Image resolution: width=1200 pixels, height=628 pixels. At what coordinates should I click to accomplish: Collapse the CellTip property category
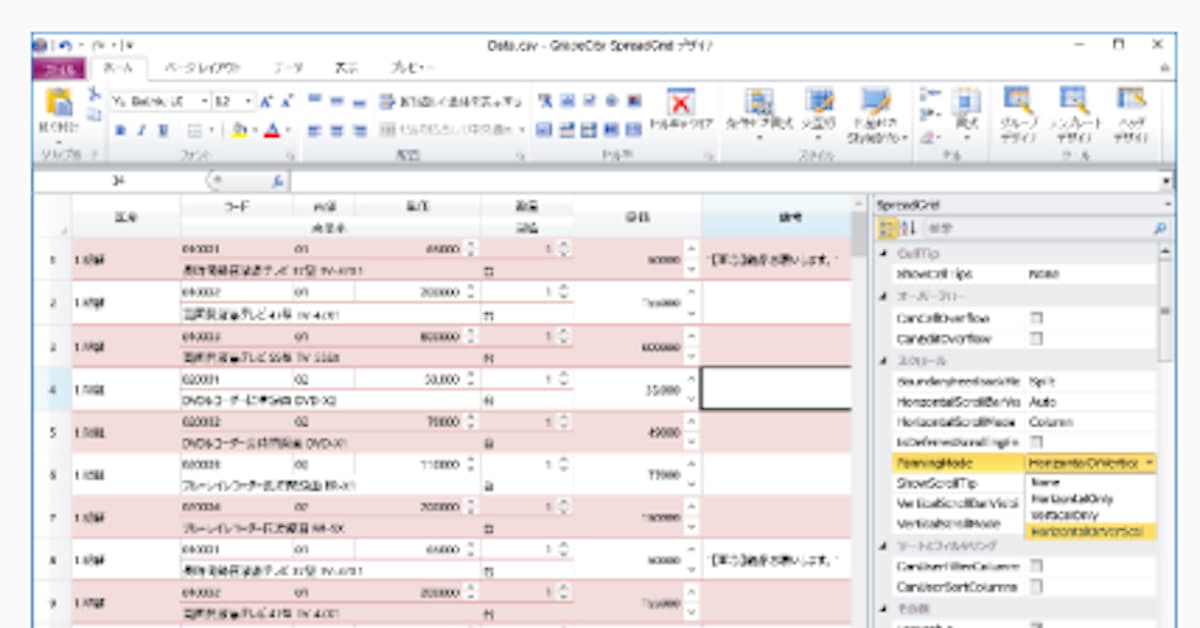click(883, 254)
